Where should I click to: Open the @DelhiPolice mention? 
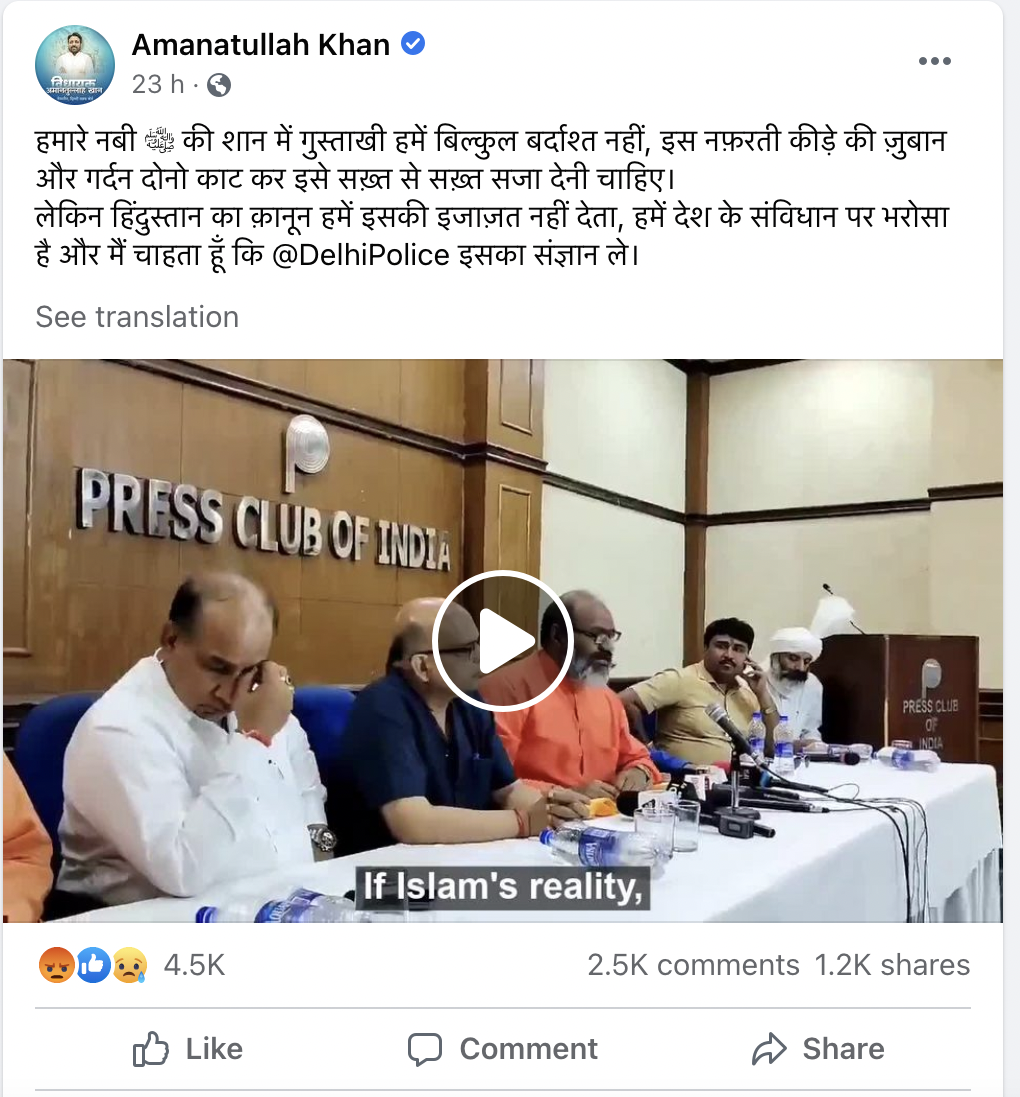coord(360,255)
